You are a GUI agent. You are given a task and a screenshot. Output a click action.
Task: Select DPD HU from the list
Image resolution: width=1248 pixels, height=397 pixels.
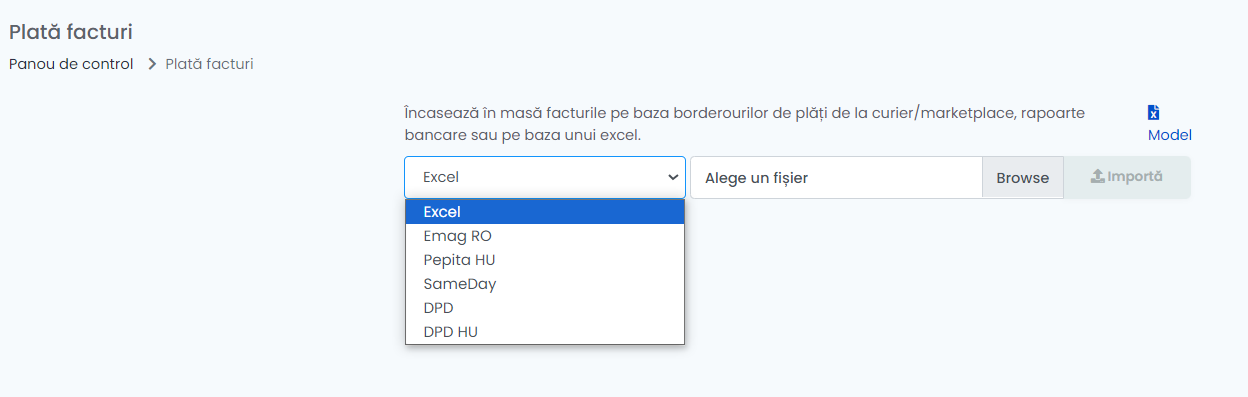coord(545,332)
